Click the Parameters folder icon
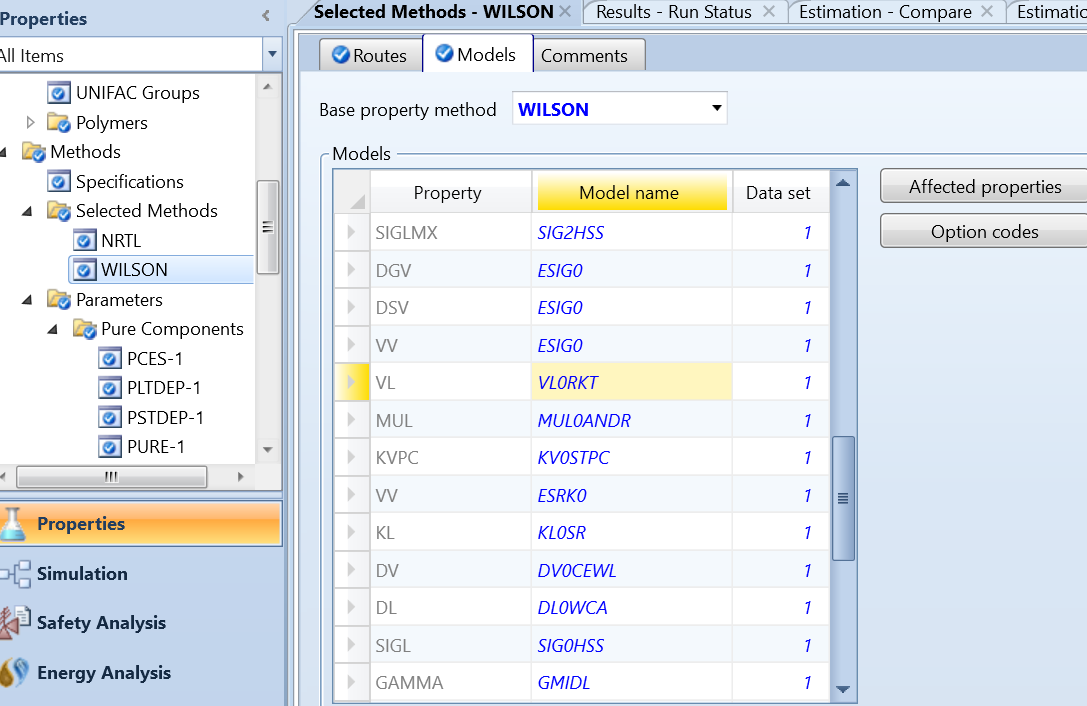The width and height of the screenshot is (1087, 706). coord(59,300)
